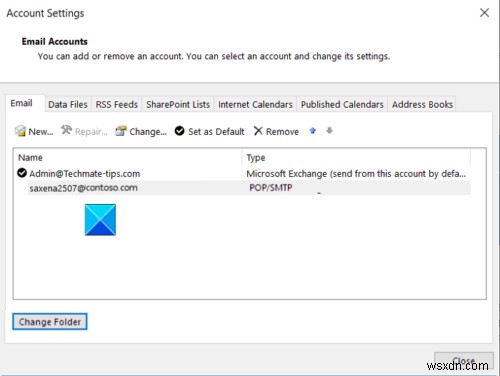Close the Account Settings dialog with X
The width and height of the screenshot is (500, 376).
pos(484,13)
